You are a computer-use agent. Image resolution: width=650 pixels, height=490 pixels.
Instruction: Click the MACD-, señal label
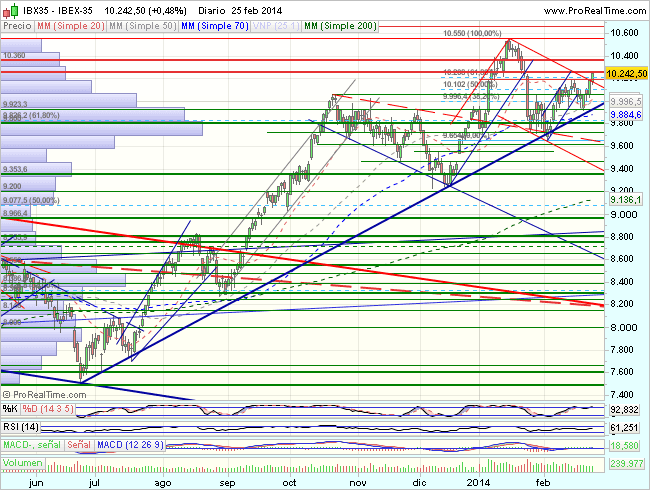pyautogui.click(x=32, y=445)
